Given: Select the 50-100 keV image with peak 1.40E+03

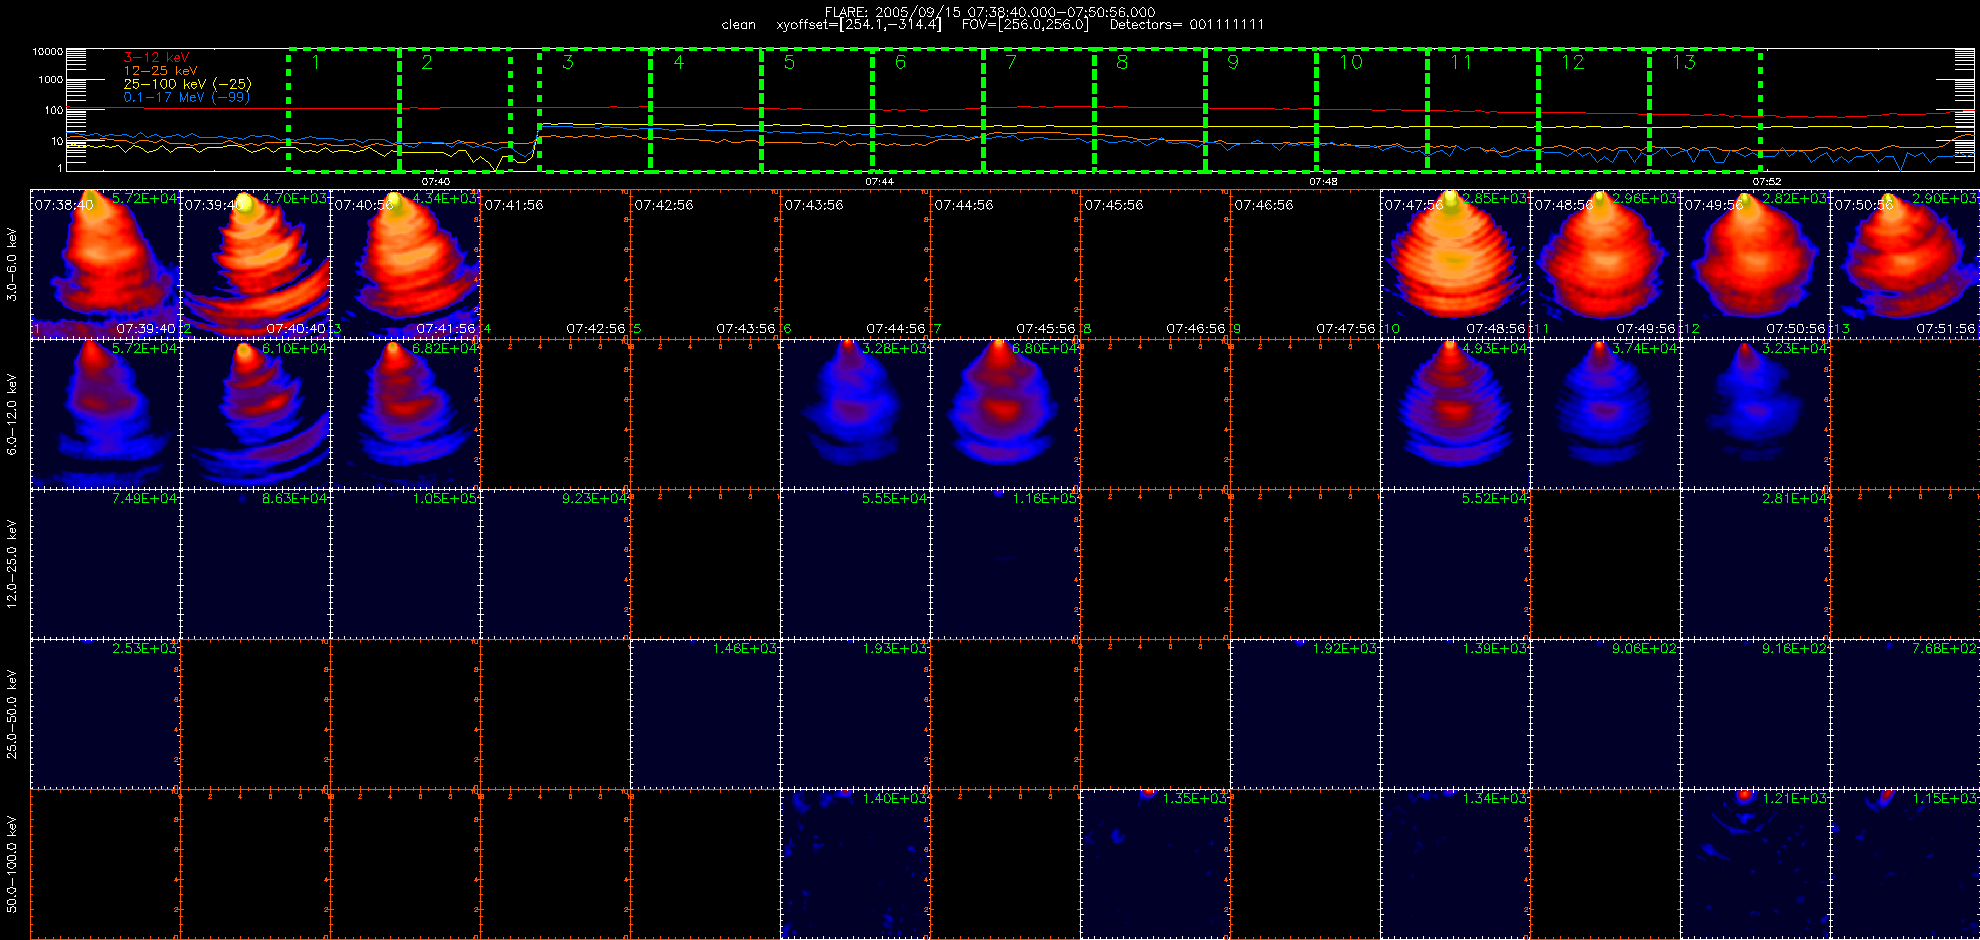Looking at the screenshot, I should 855,864.
